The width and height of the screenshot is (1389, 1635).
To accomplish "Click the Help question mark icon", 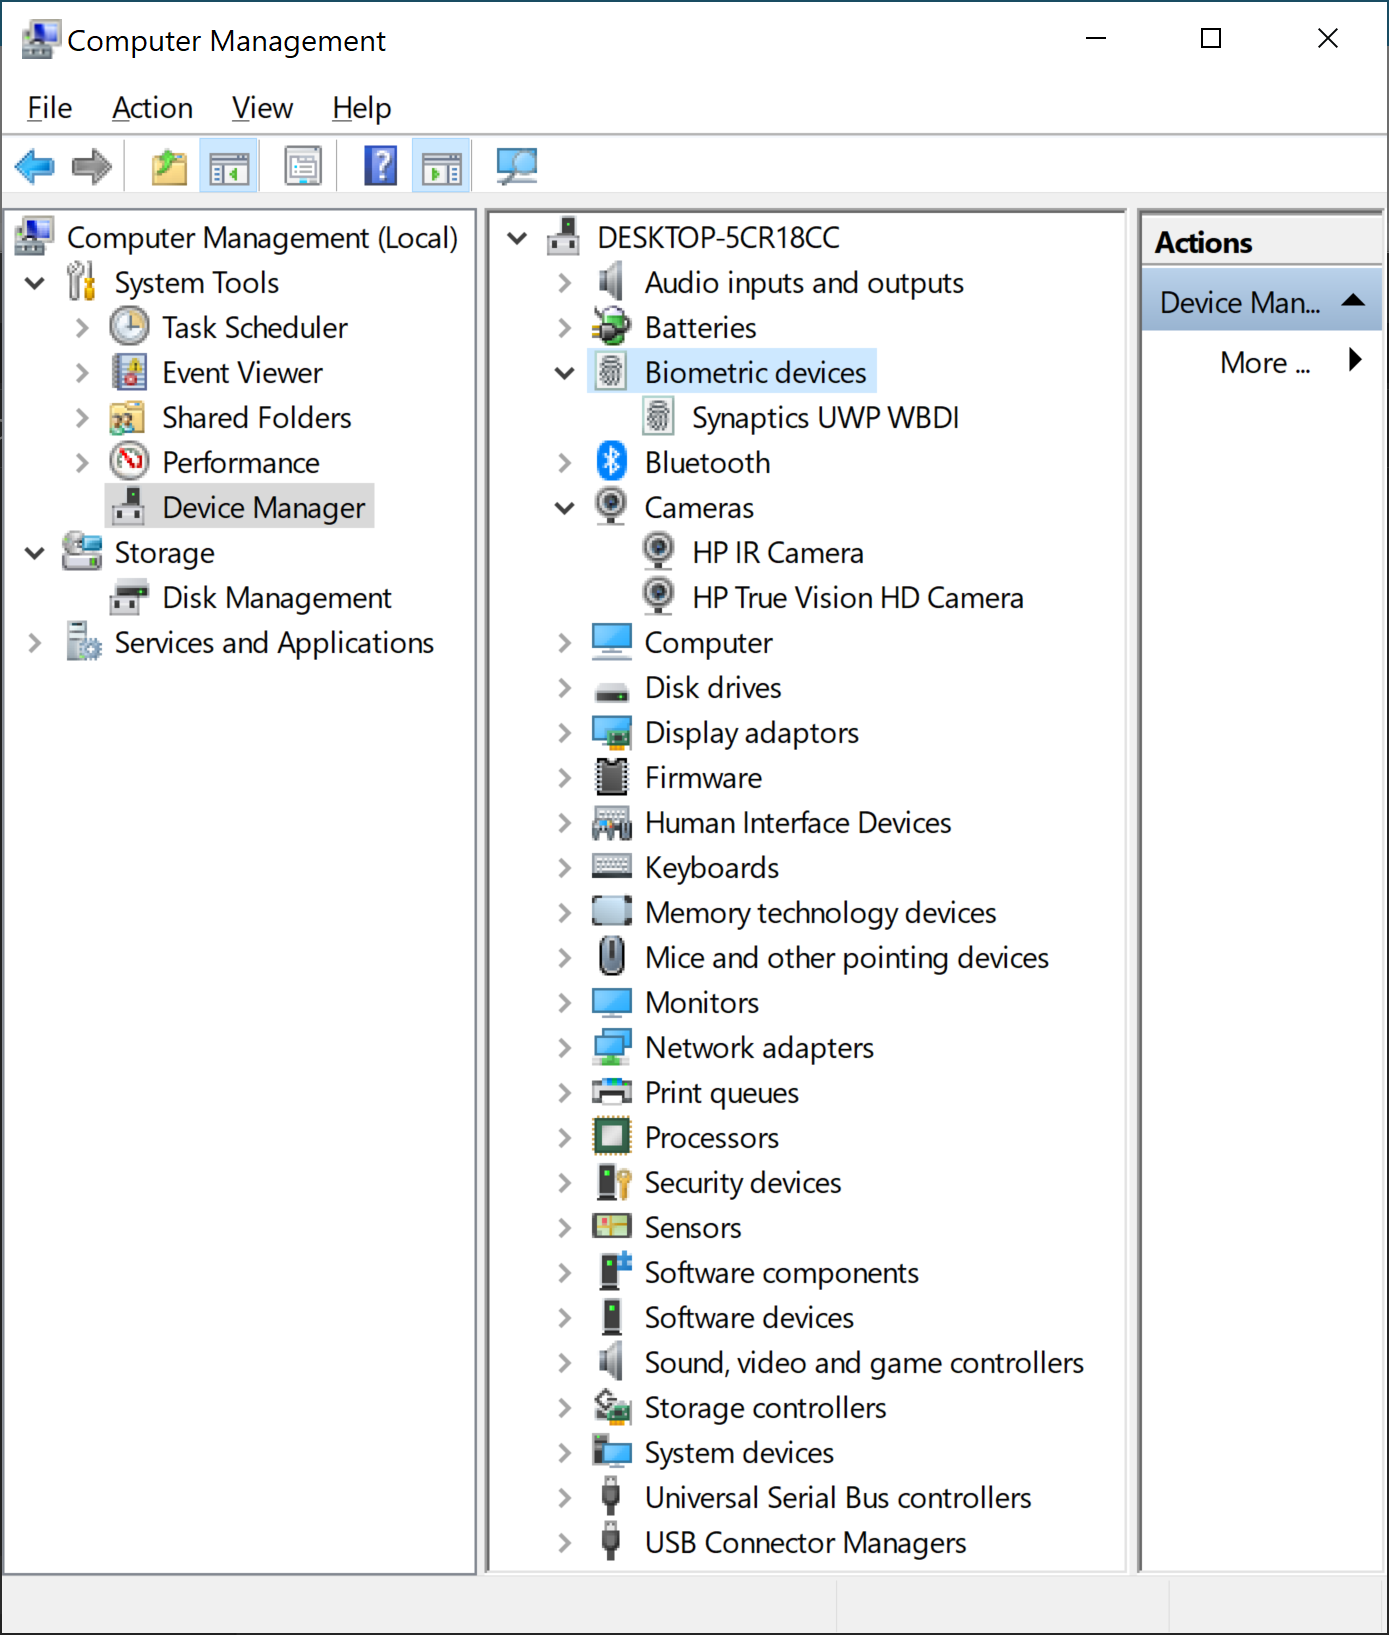I will pyautogui.click(x=380, y=166).
